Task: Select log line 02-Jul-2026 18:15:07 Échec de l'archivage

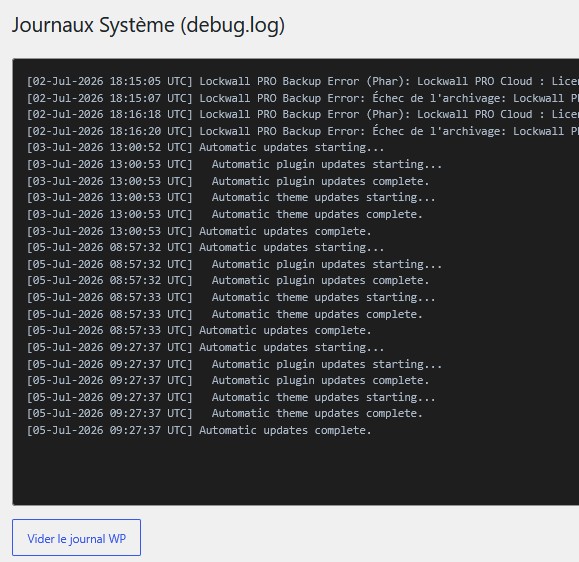Action: pyautogui.click(x=303, y=98)
